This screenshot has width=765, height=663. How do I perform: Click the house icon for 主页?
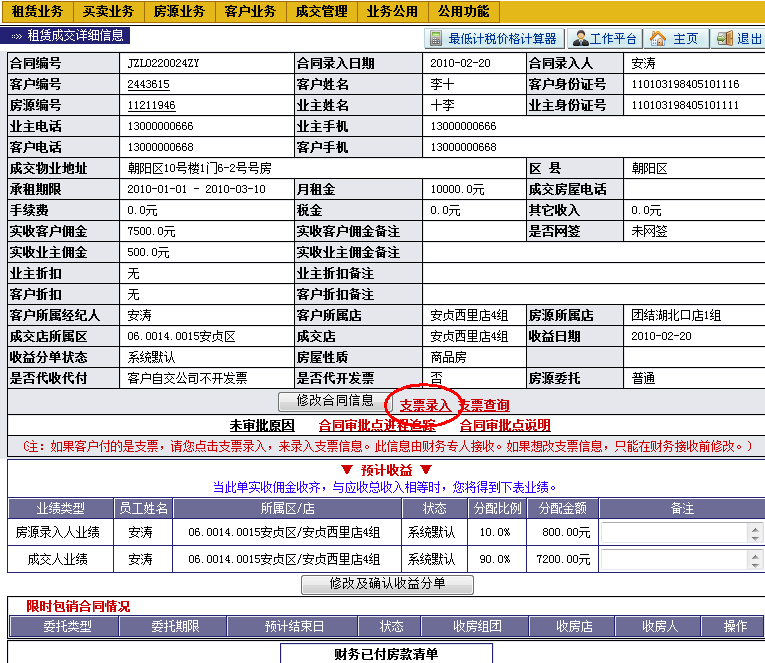click(x=658, y=38)
